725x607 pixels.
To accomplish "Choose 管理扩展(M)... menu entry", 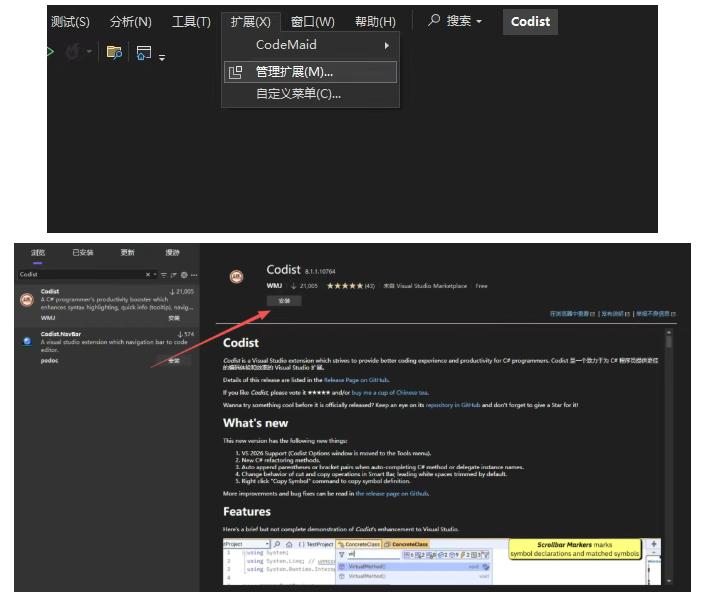I will point(310,72).
